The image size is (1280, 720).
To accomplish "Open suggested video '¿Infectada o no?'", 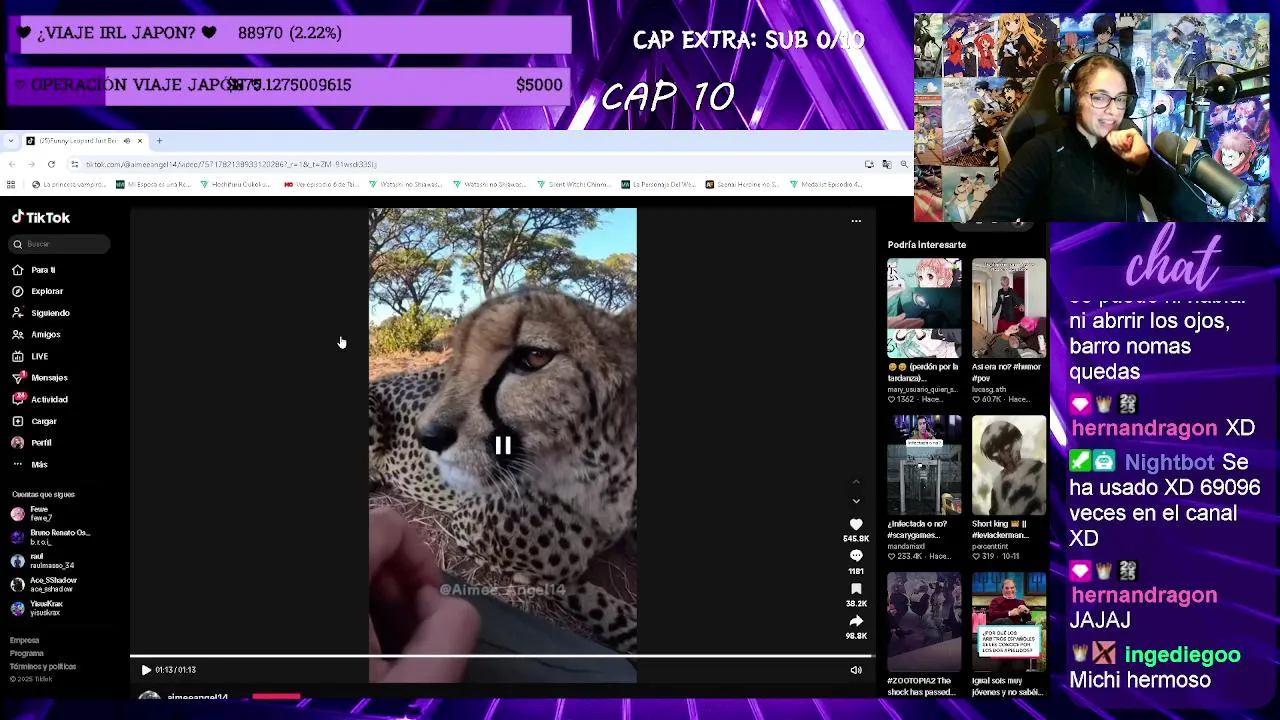I will click(924, 465).
